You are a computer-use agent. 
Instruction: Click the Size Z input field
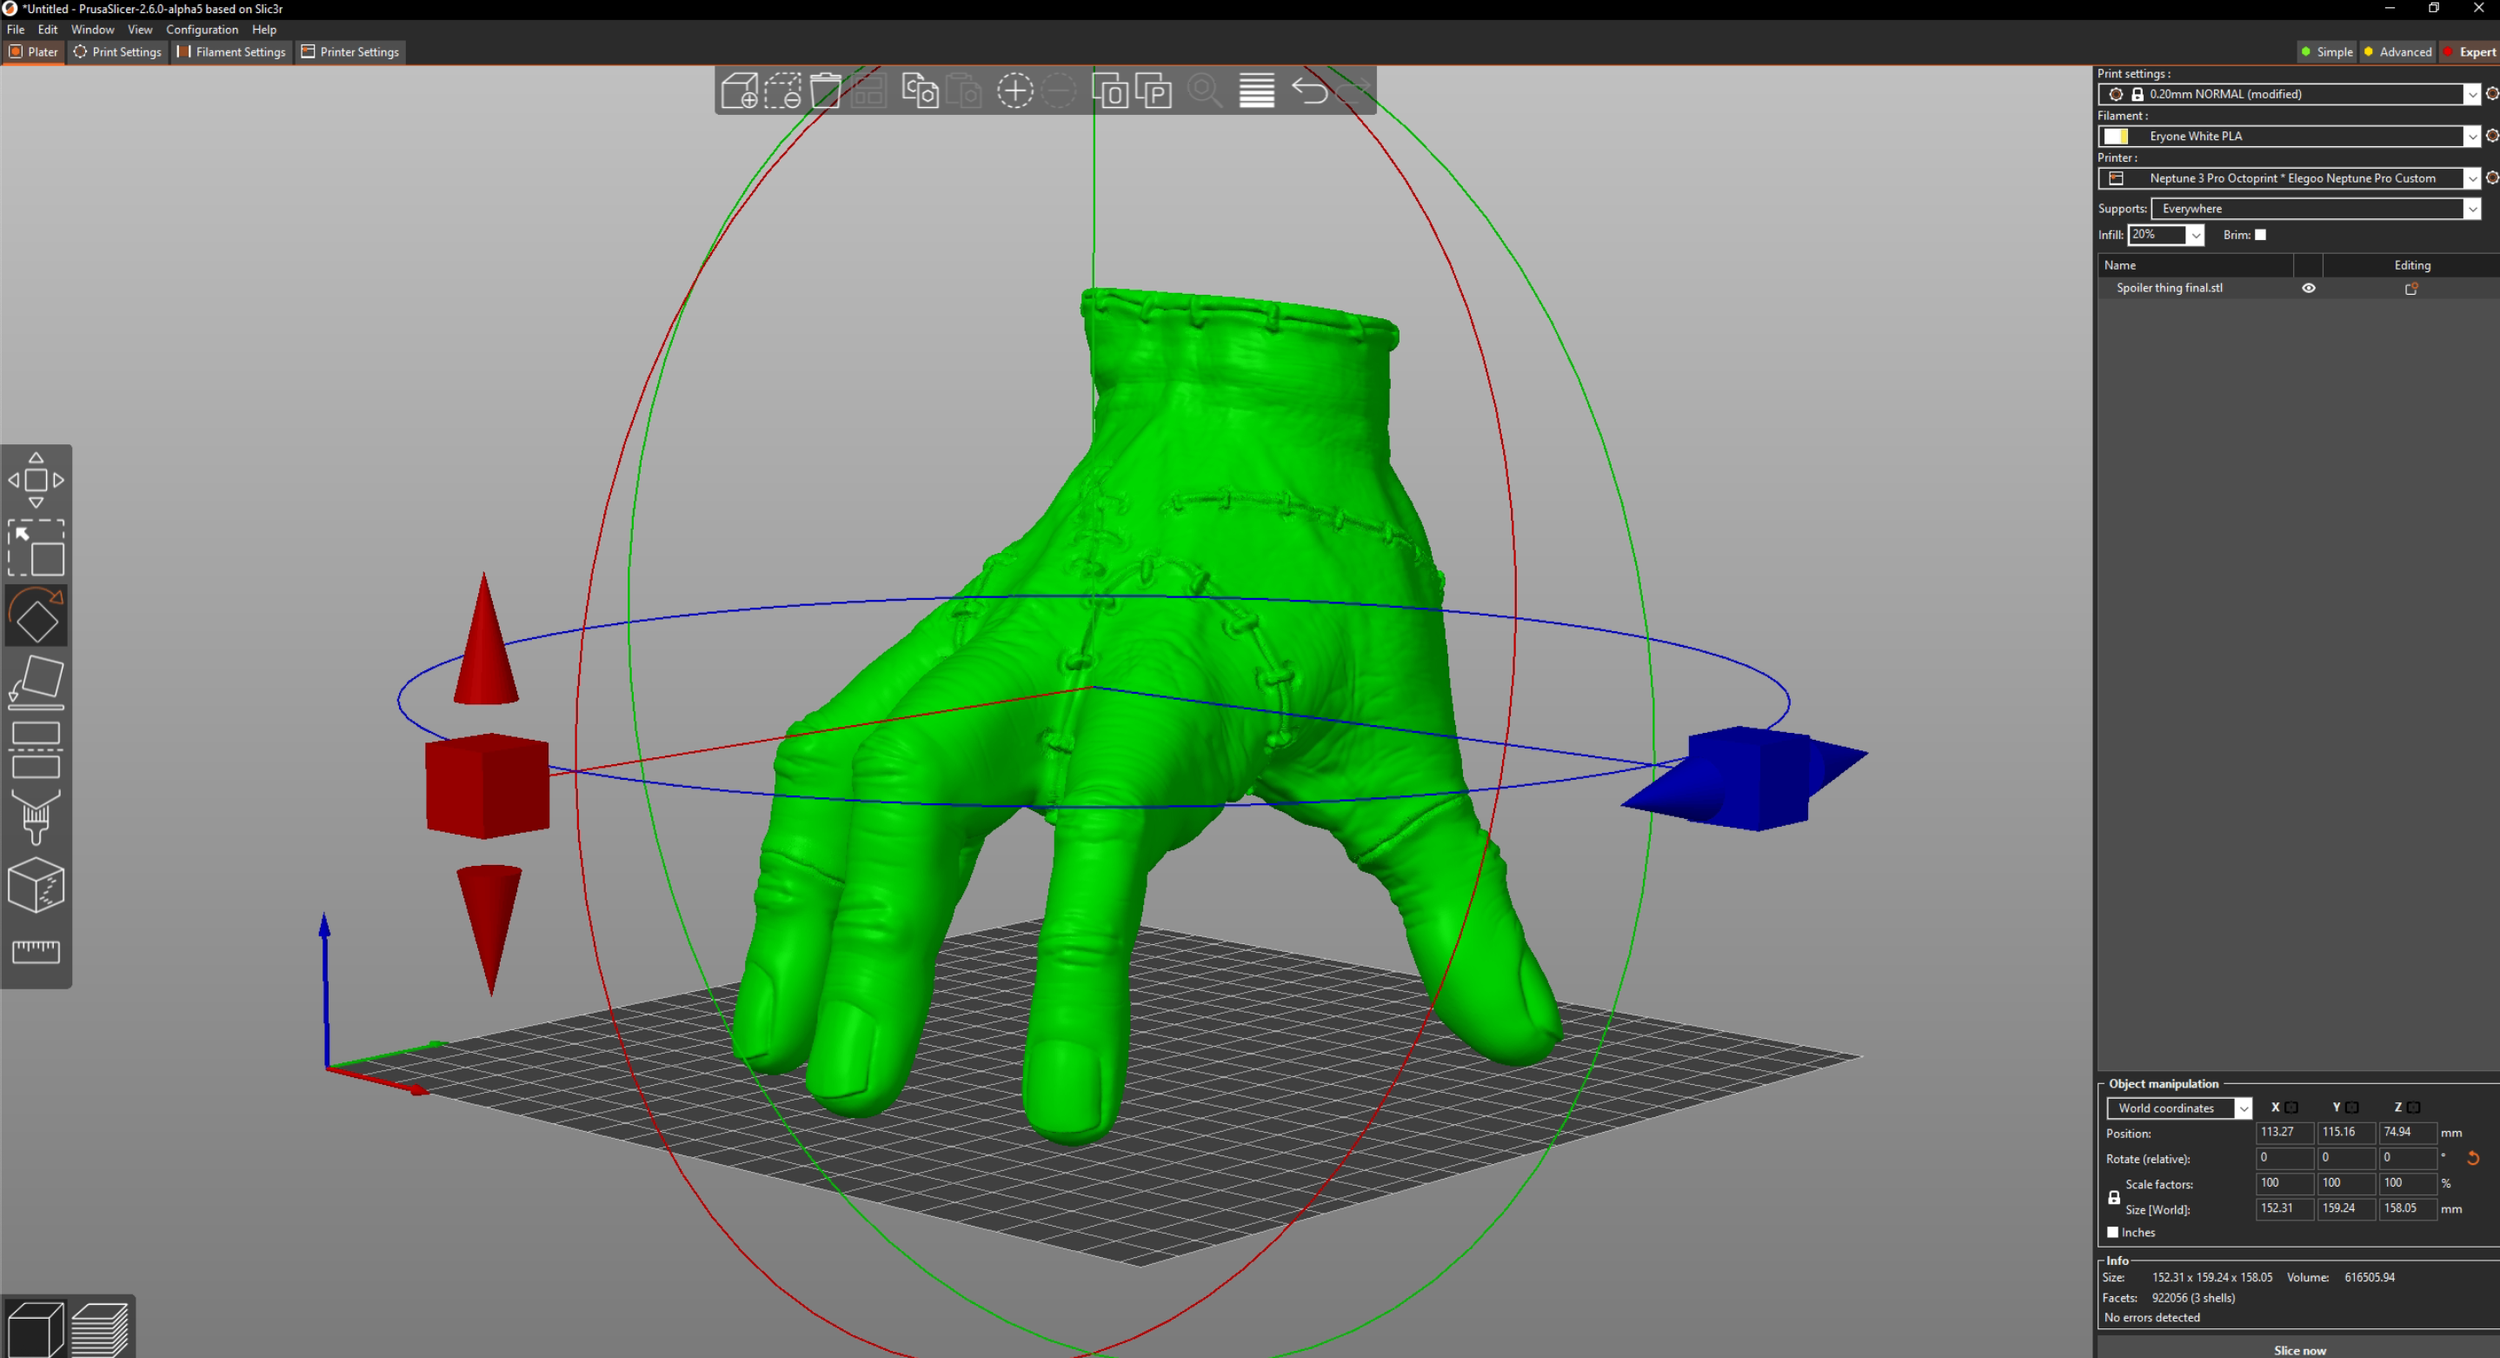coord(2406,1209)
